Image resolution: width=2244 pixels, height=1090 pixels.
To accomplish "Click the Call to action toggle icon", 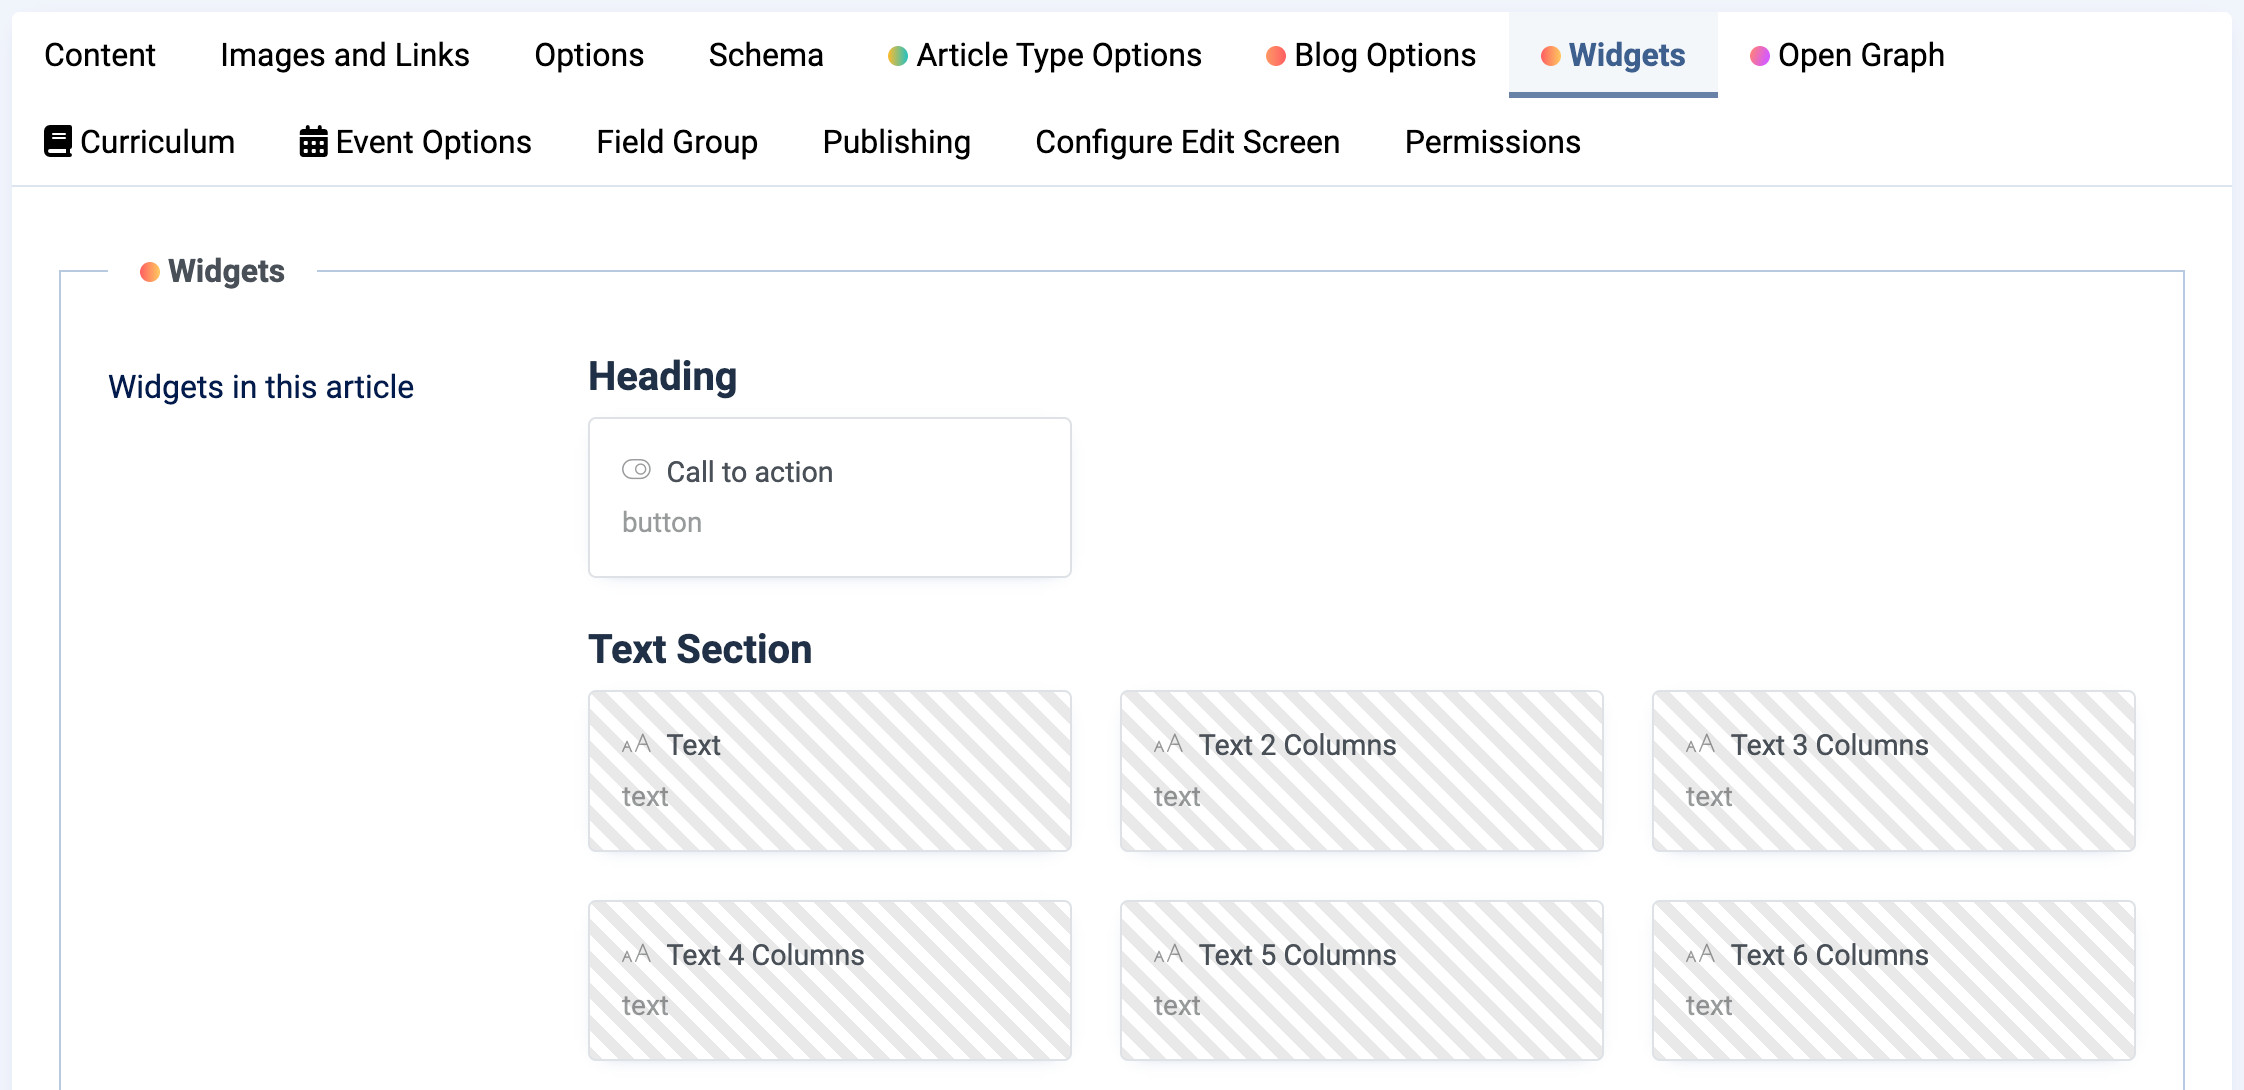I will click(636, 469).
